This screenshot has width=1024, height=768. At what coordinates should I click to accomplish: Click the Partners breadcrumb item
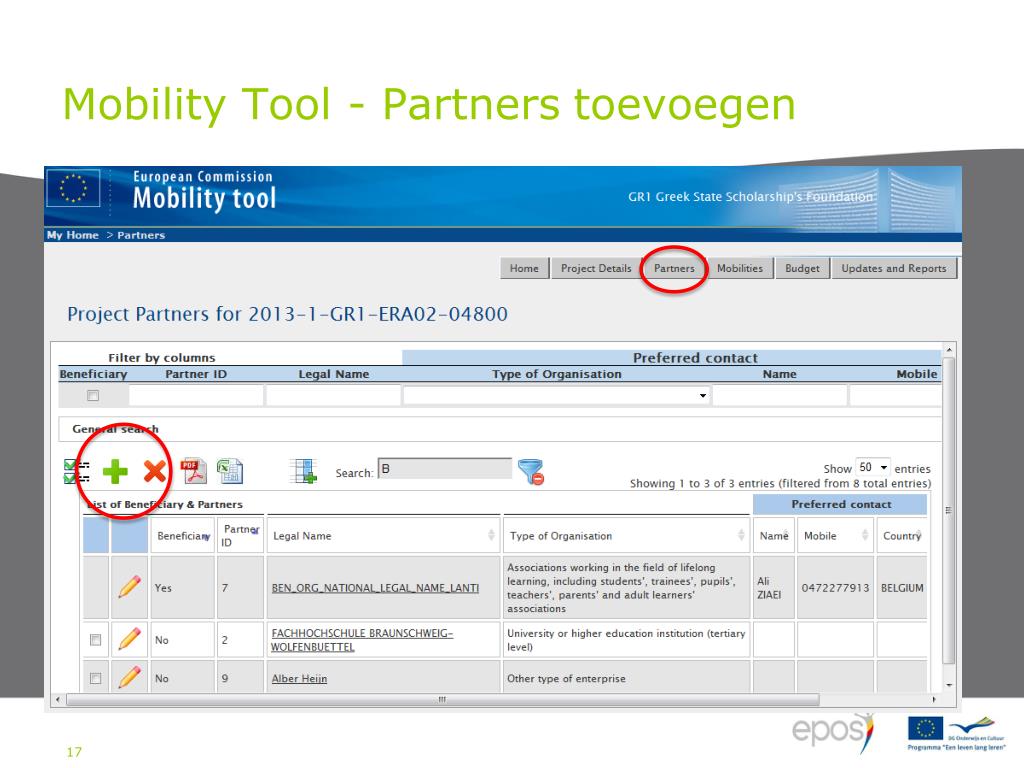[x=141, y=235]
